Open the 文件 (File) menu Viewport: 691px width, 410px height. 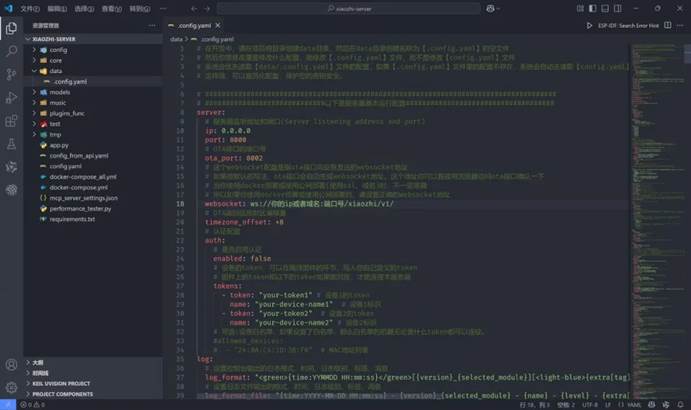coord(30,8)
